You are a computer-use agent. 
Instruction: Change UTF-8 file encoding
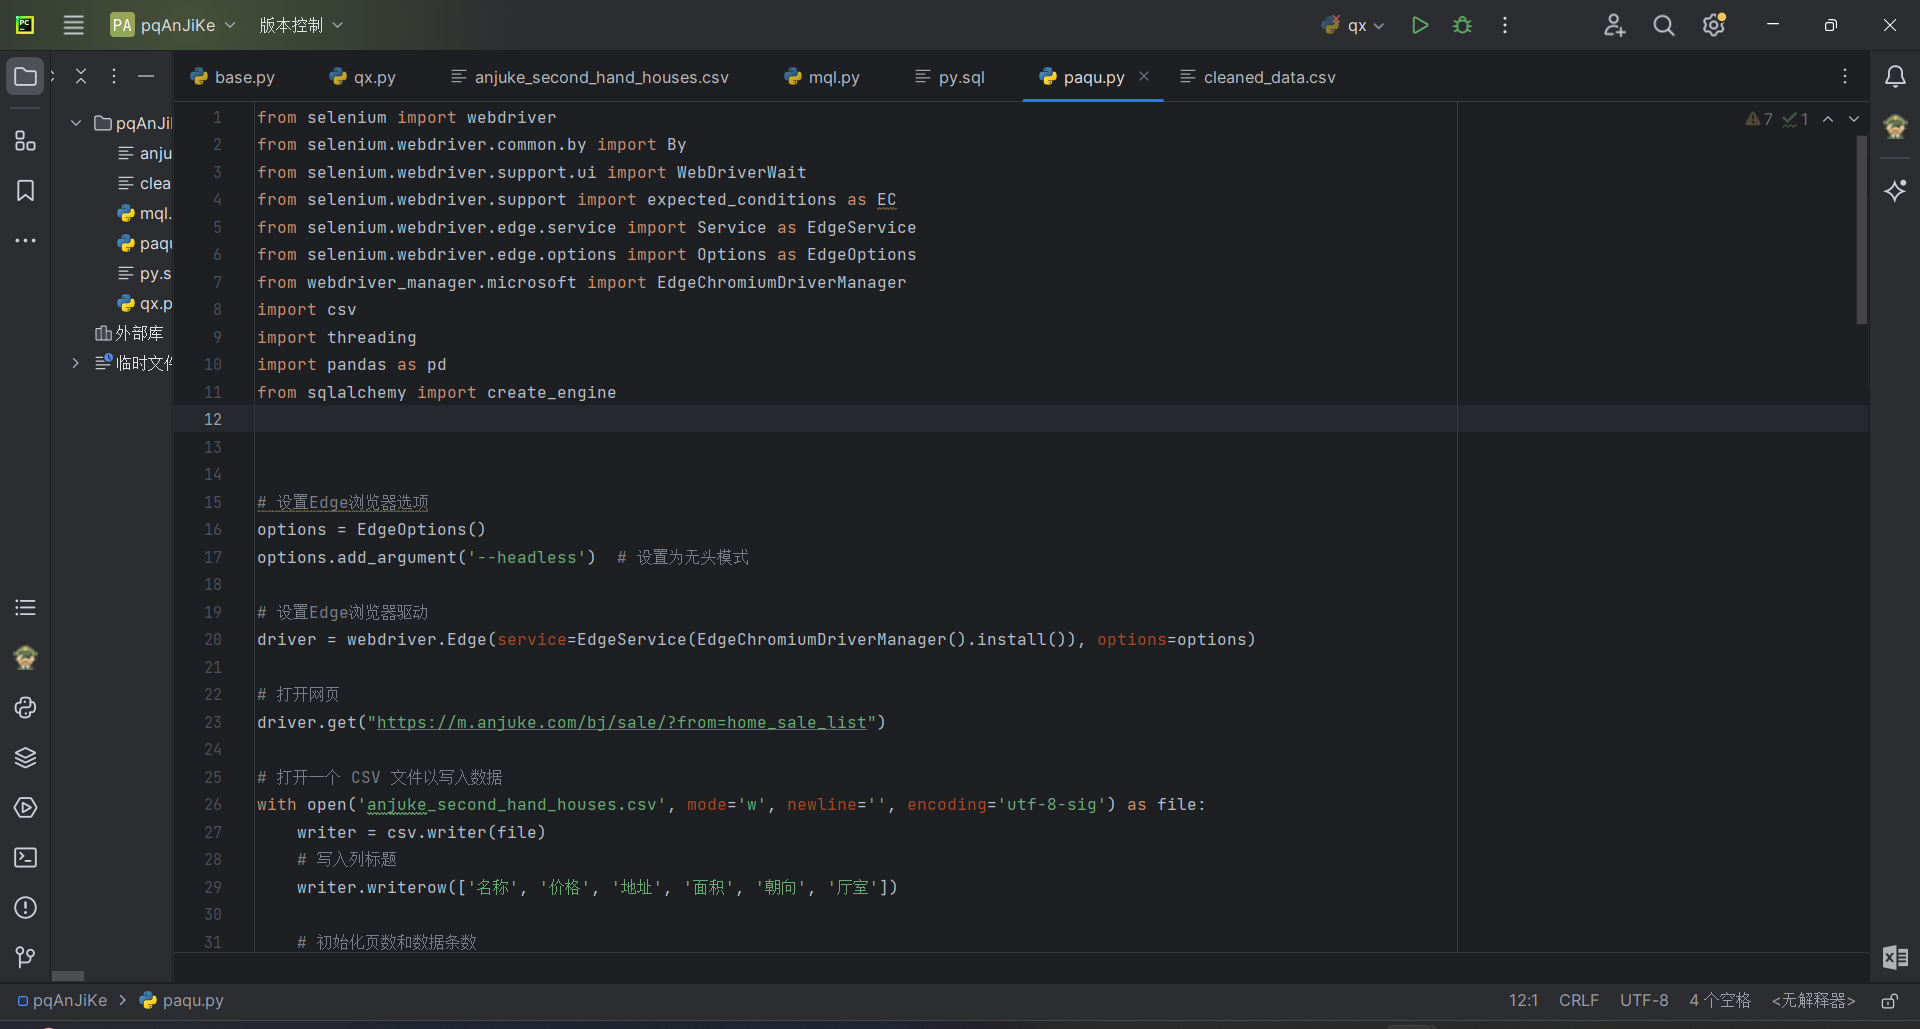1644,1000
